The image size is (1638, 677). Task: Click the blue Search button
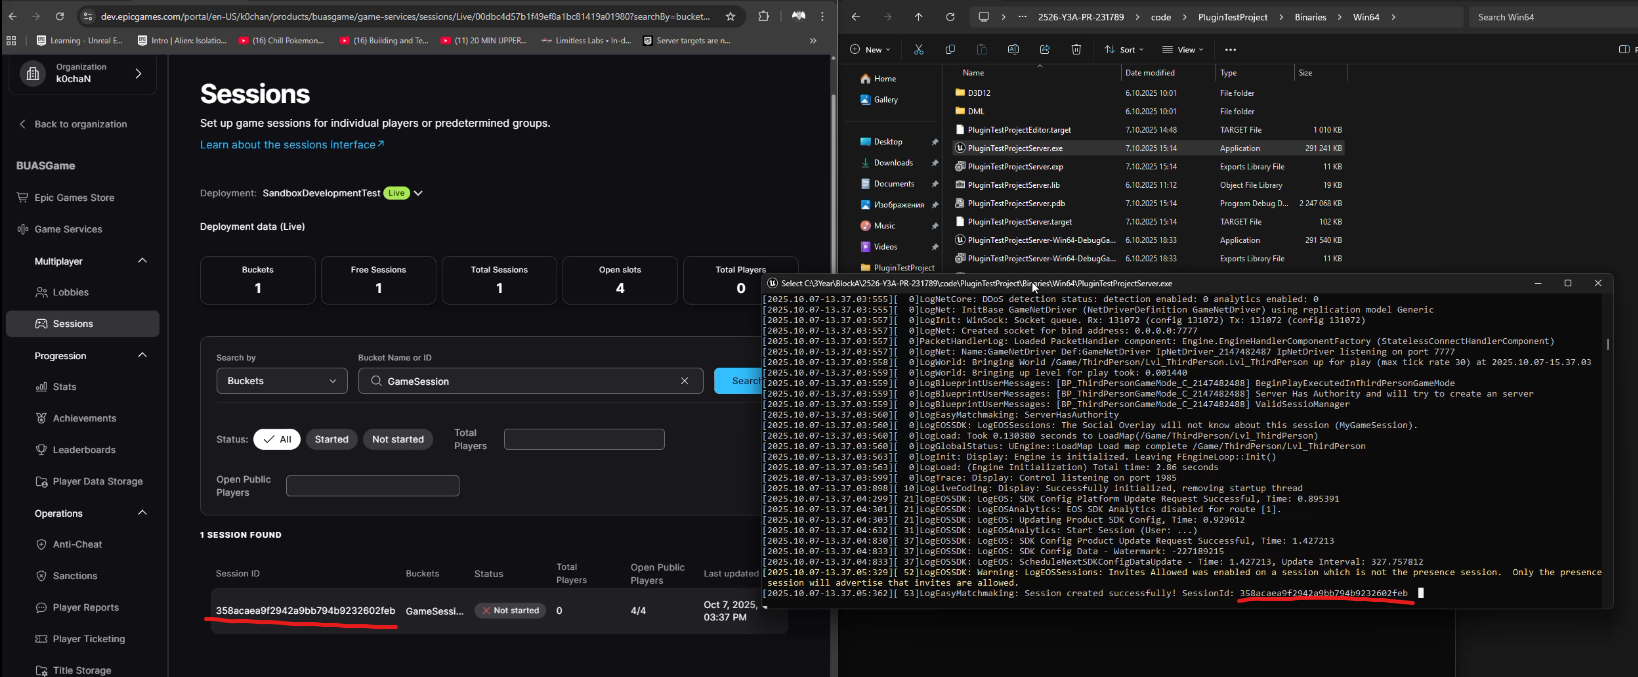(x=740, y=381)
